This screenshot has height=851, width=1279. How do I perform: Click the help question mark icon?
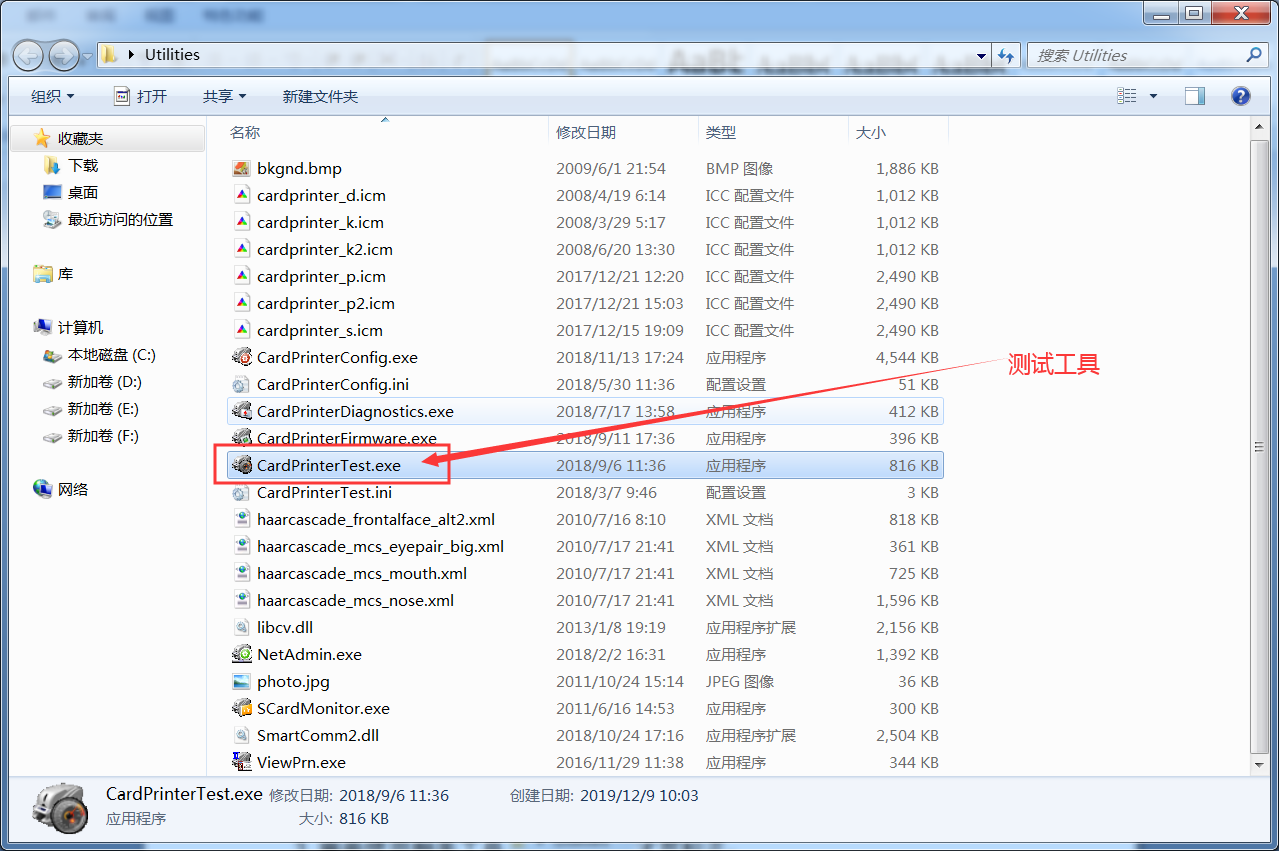[x=1241, y=96]
